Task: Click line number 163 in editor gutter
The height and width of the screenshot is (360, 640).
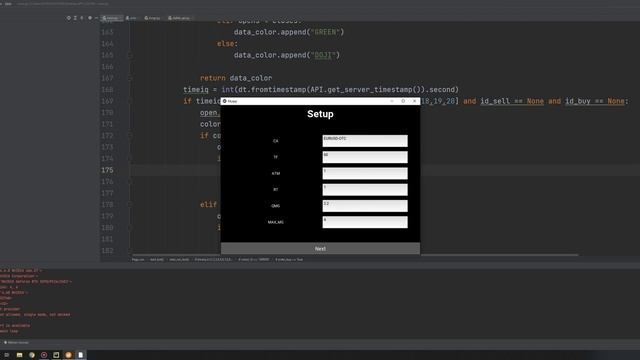Action: point(107,32)
